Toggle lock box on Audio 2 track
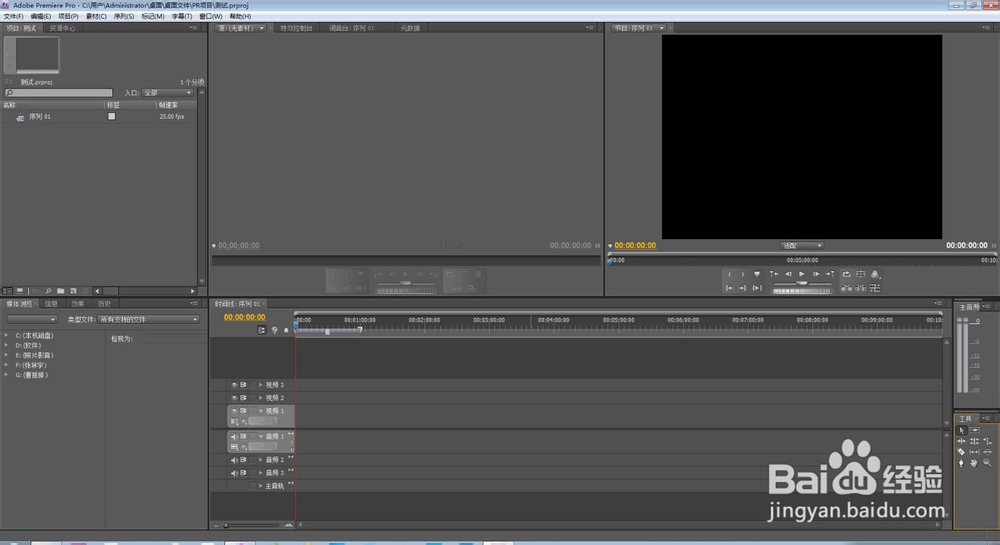 point(253,460)
